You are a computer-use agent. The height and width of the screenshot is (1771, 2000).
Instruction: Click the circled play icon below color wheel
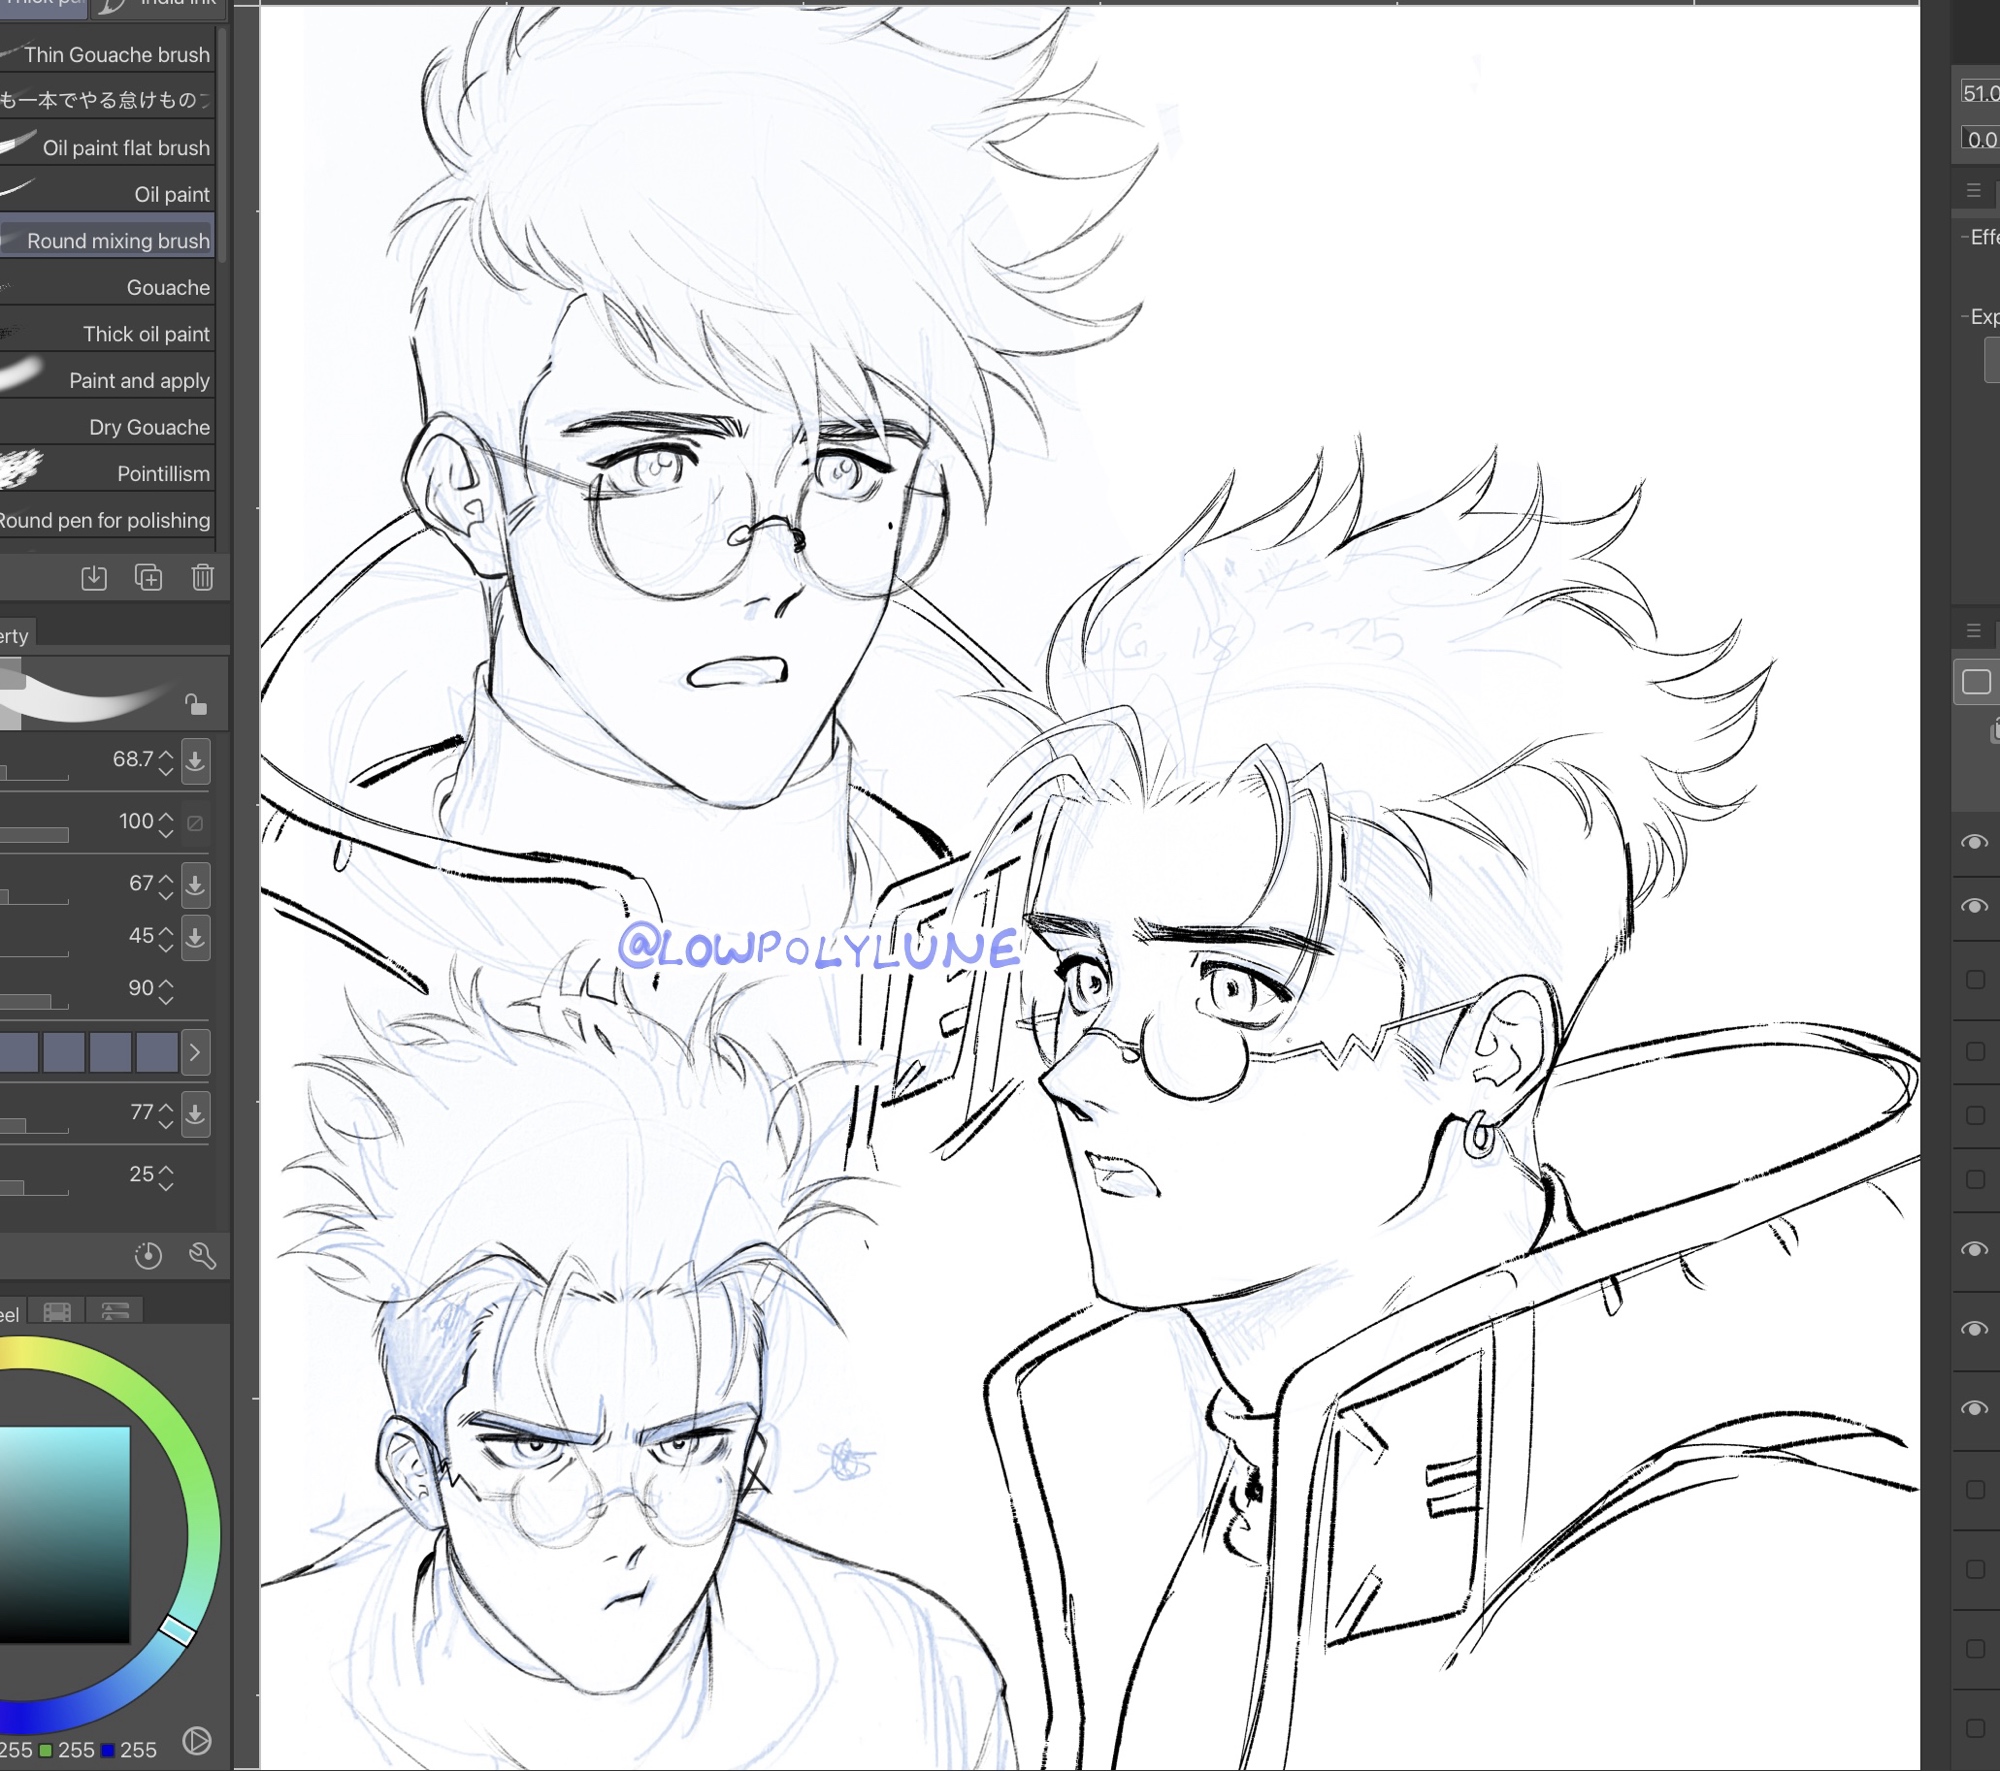click(x=197, y=1741)
